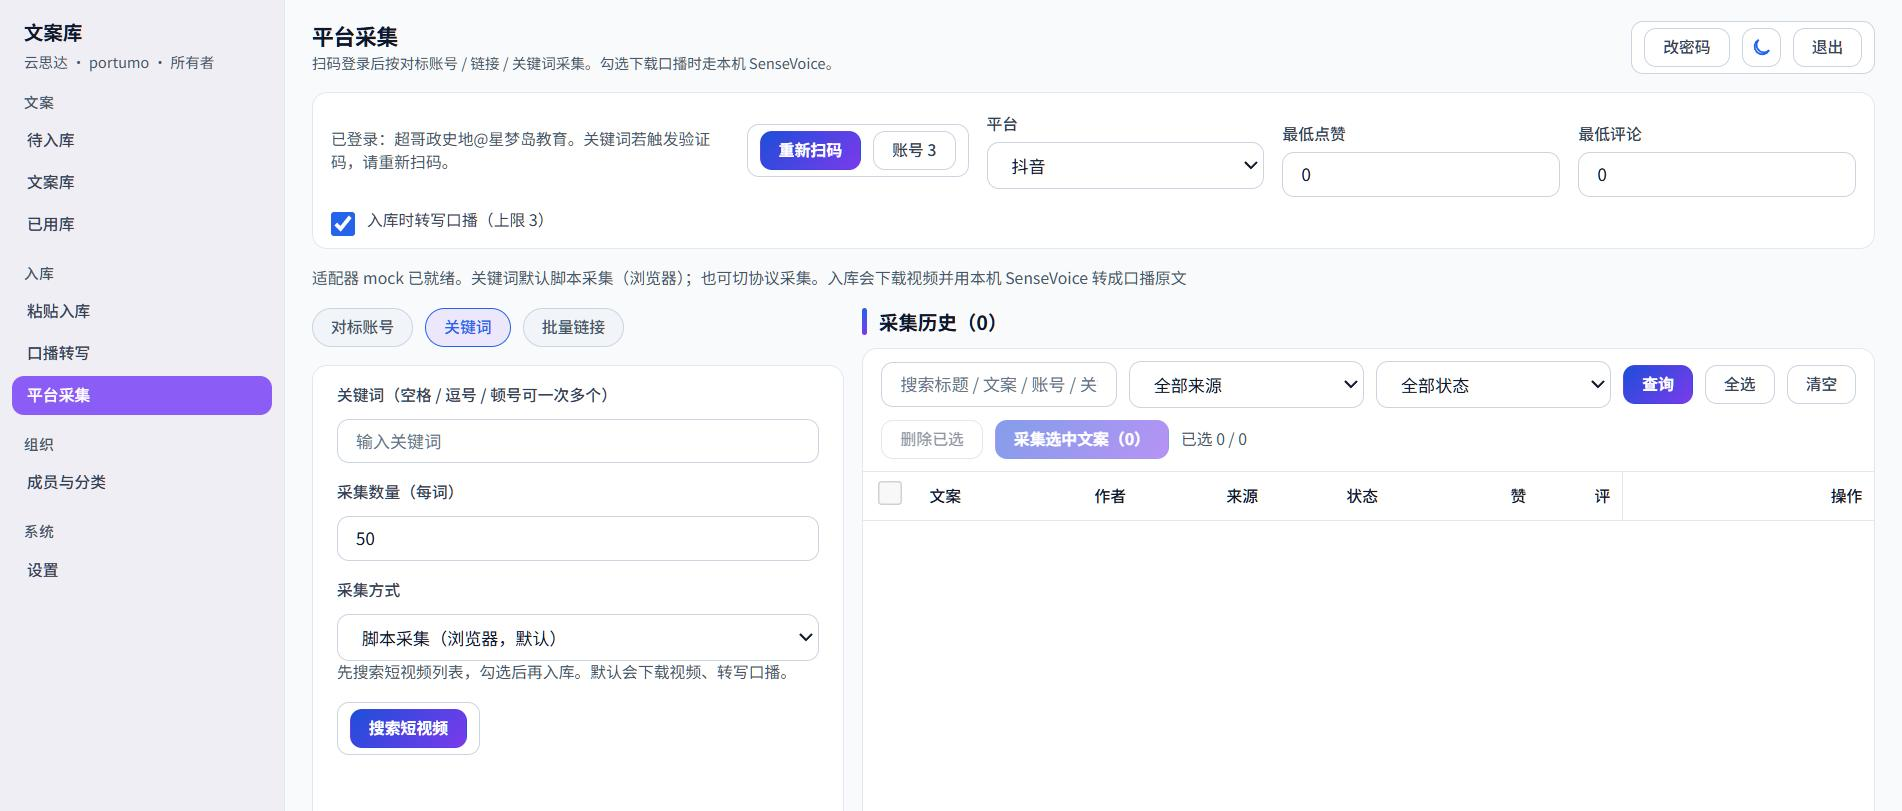Image resolution: width=1902 pixels, height=811 pixels.
Task: Click the 采集数量 field showing 50
Action: pos(578,539)
